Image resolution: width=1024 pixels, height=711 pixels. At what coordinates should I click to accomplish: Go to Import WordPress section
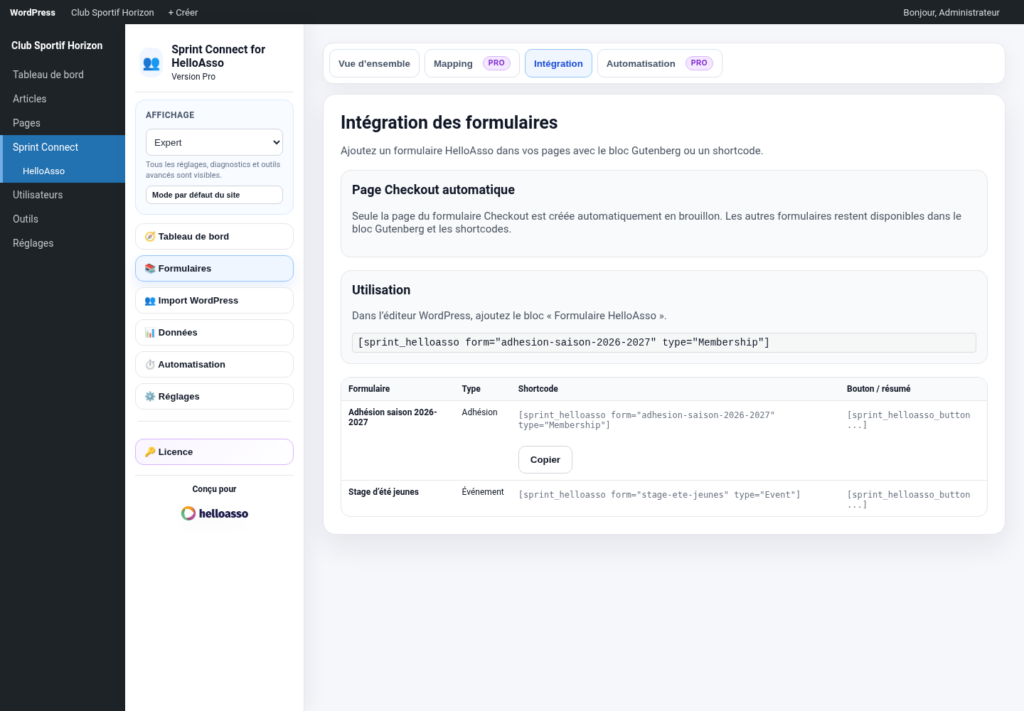[x=214, y=300]
